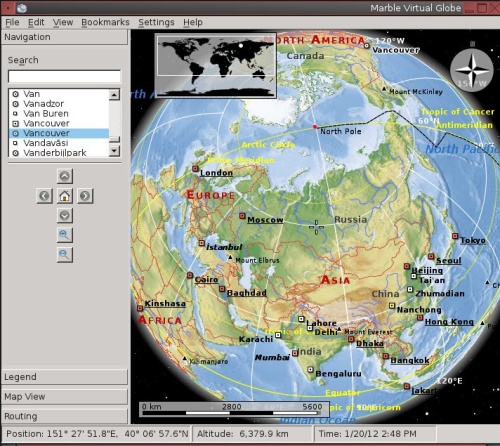This screenshot has height=446, width=500.
Task: Click the London city marker
Action: point(195,169)
